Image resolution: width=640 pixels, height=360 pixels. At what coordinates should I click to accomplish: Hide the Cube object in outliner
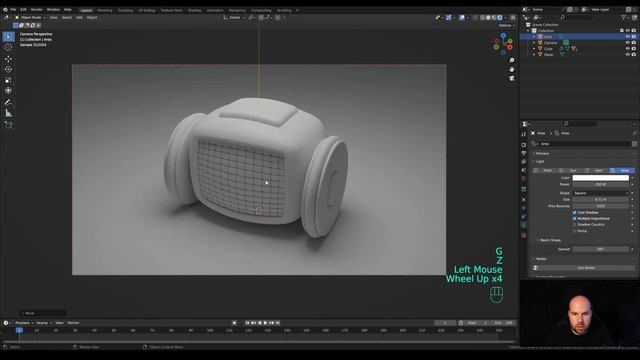click(x=628, y=49)
